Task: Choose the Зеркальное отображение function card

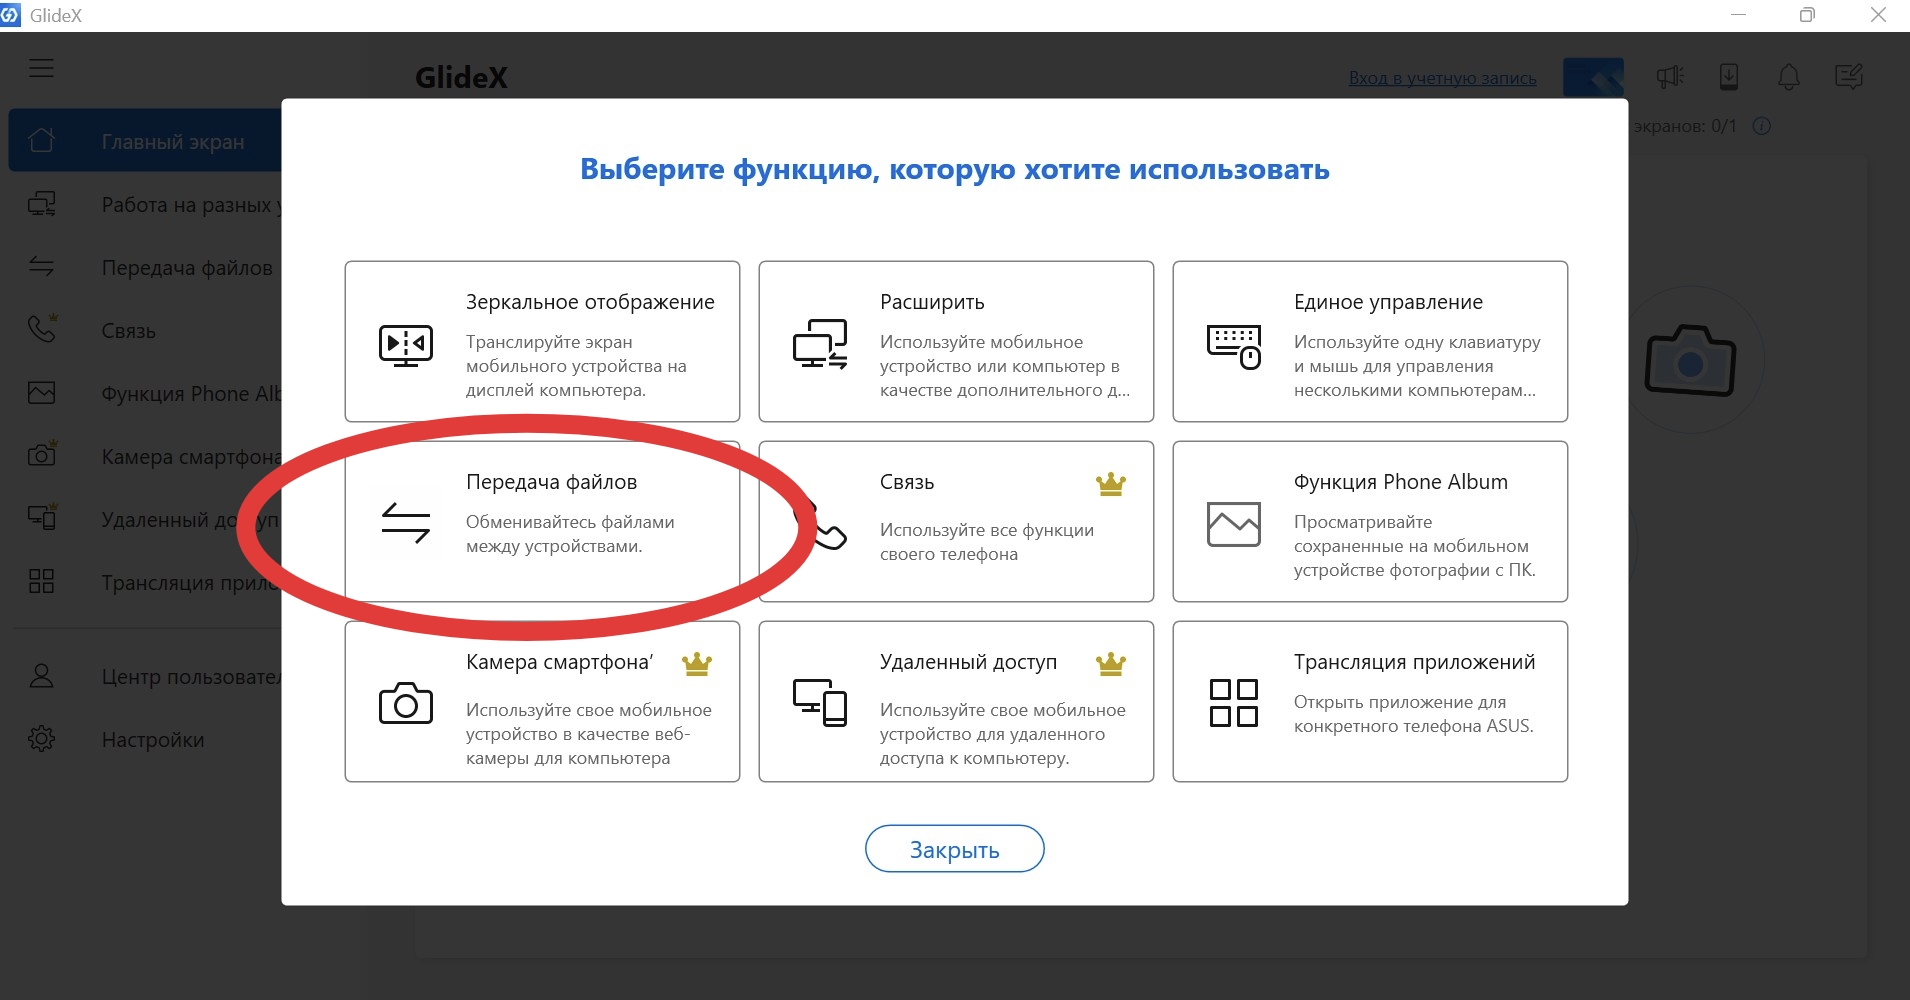Action: coord(542,341)
